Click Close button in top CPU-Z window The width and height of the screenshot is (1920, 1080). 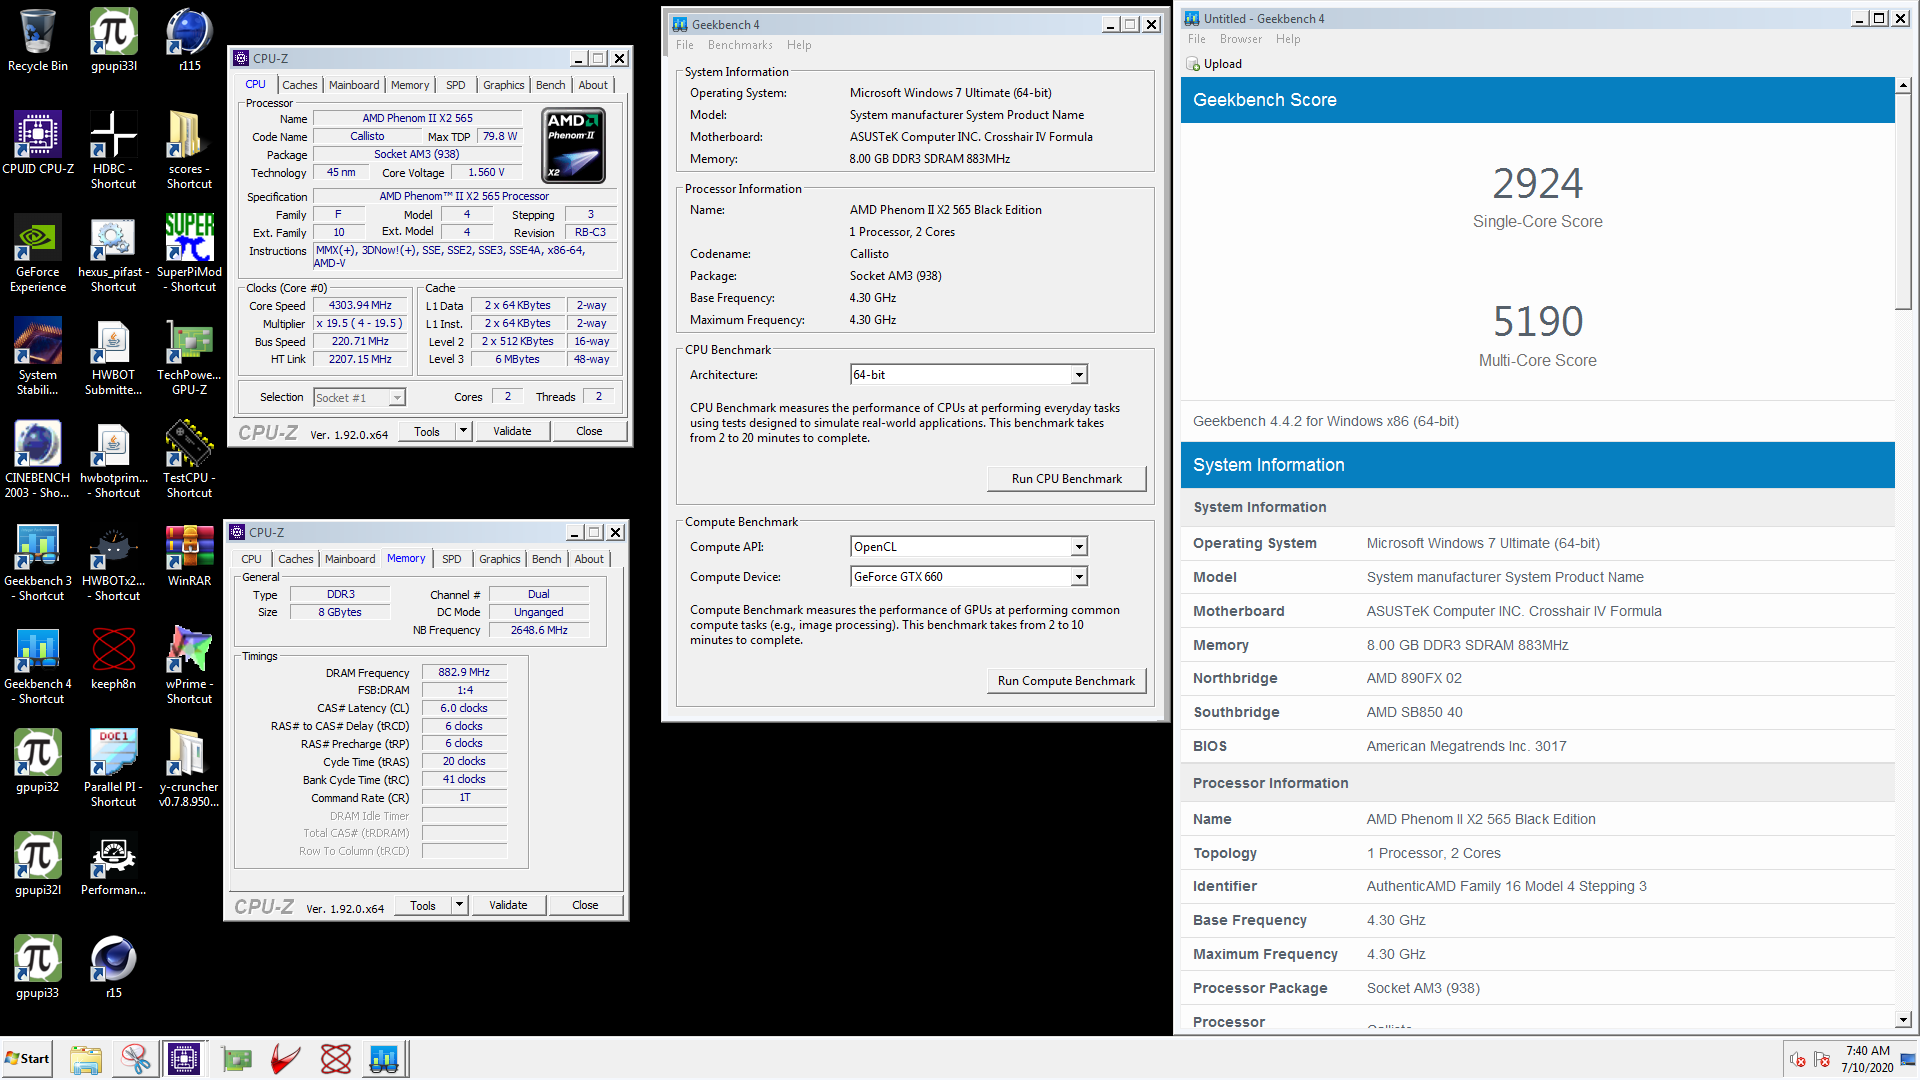coord(589,431)
